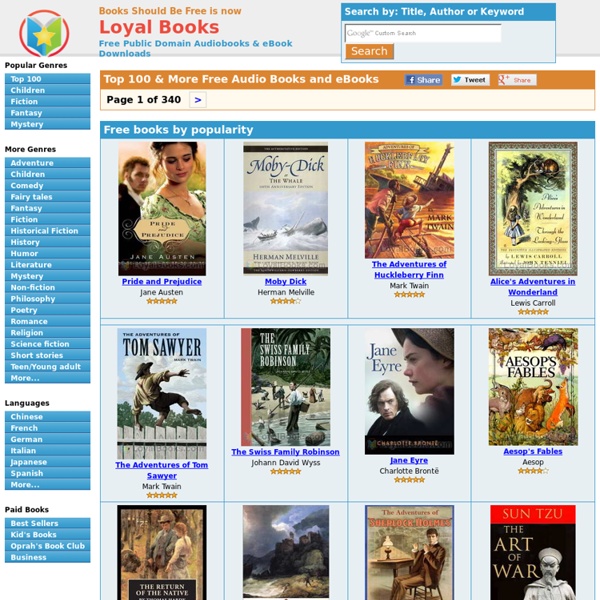Open the Moby Dick cover thumbnail
The image size is (600, 600).
tap(285, 209)
